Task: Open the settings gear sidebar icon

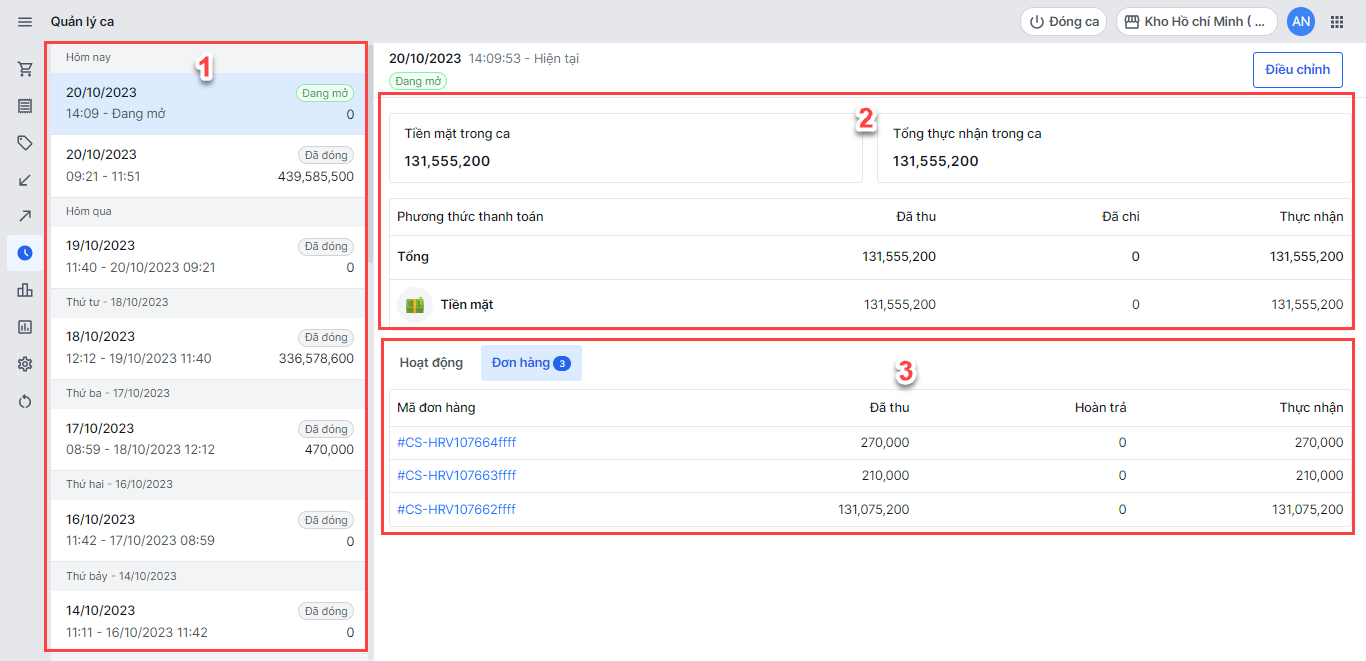Action: [25, 364]
